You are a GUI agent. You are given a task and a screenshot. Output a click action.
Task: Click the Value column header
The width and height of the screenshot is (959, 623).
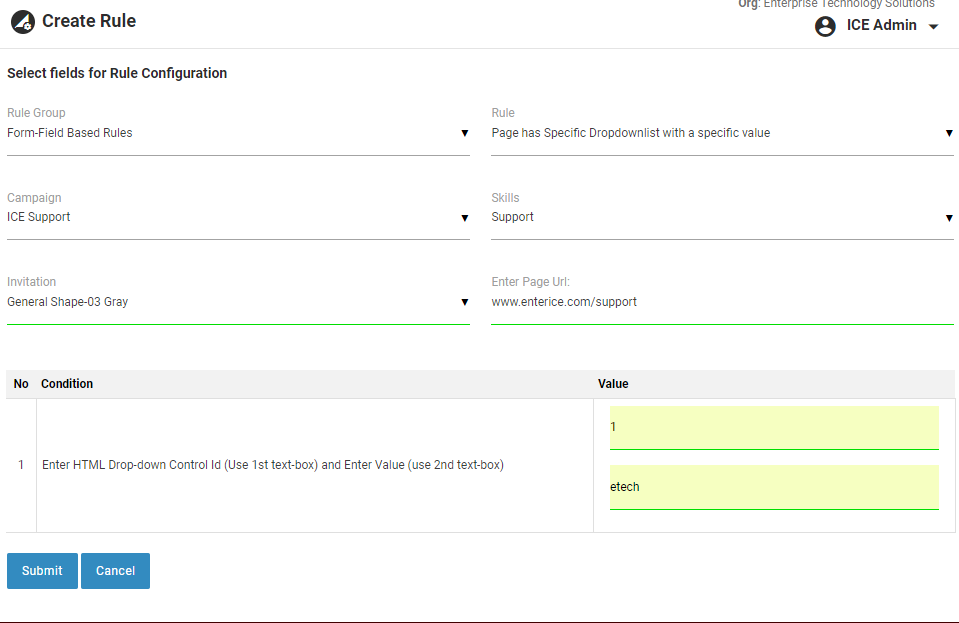(613, 384)
